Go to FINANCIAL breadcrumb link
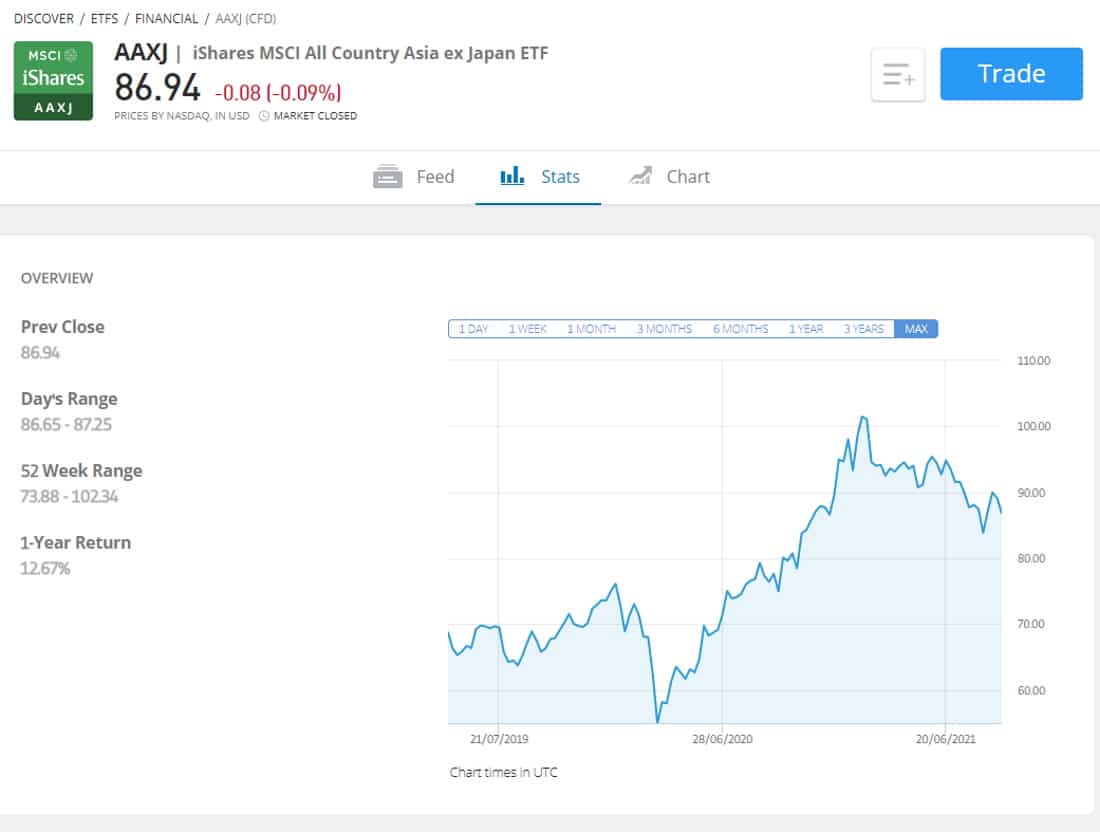The image size is (1100, 832). pos(166,19)
